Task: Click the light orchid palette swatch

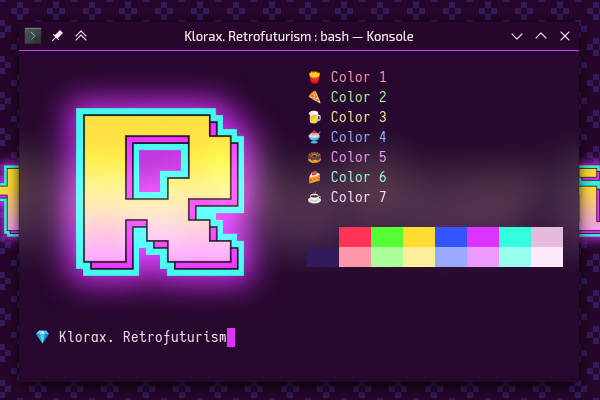Action: [483, 257]
